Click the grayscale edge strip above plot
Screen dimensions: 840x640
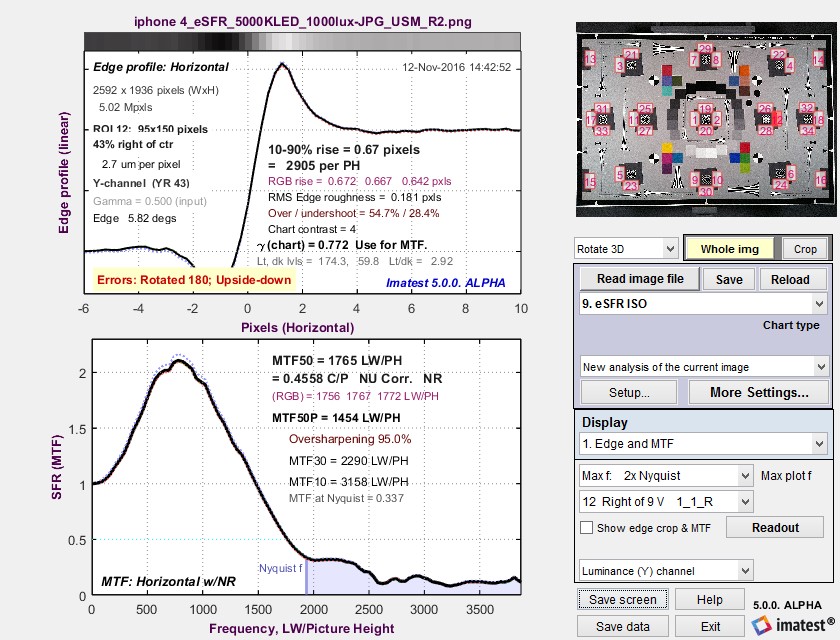click(x=302, y=42)
